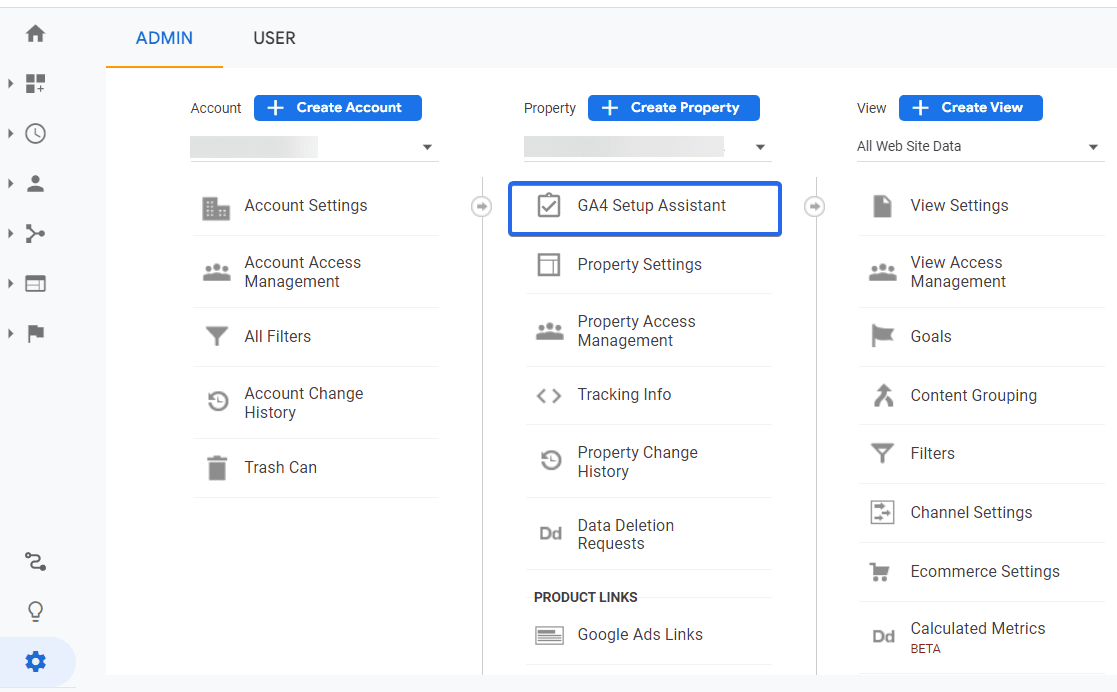Expand the Conversions sidebar arrow
The height and width of the screenshot is (692, 1117).
coord(10,333)
